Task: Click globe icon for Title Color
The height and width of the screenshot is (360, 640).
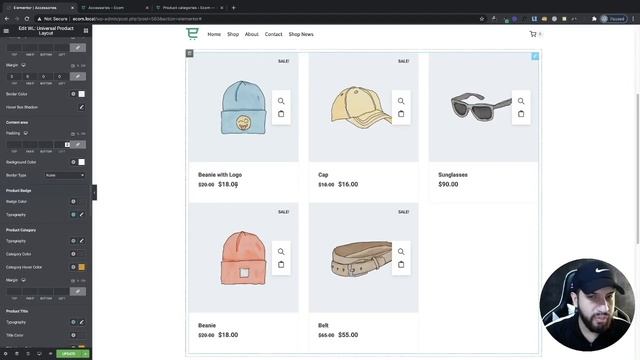Action: (73, 335)
